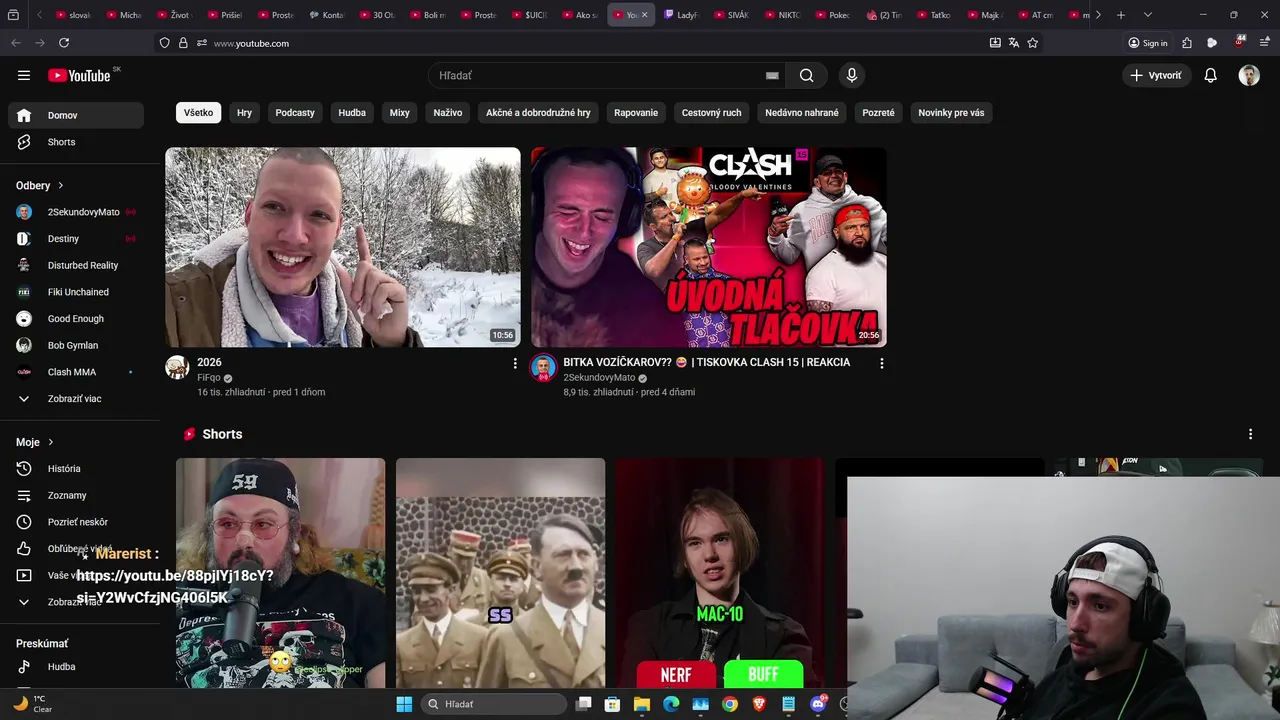Play the Clash úvodná tlačovka thumbnail
The width and height of the screenshot is (1280, 720).
(709, 247)
